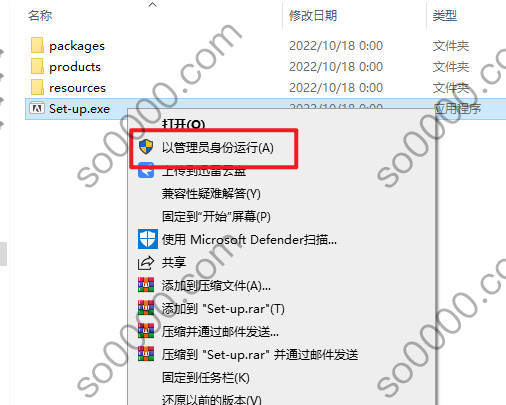Click the admin shield icon in context menu
The image size is (506, 405).
pos(146,147)
